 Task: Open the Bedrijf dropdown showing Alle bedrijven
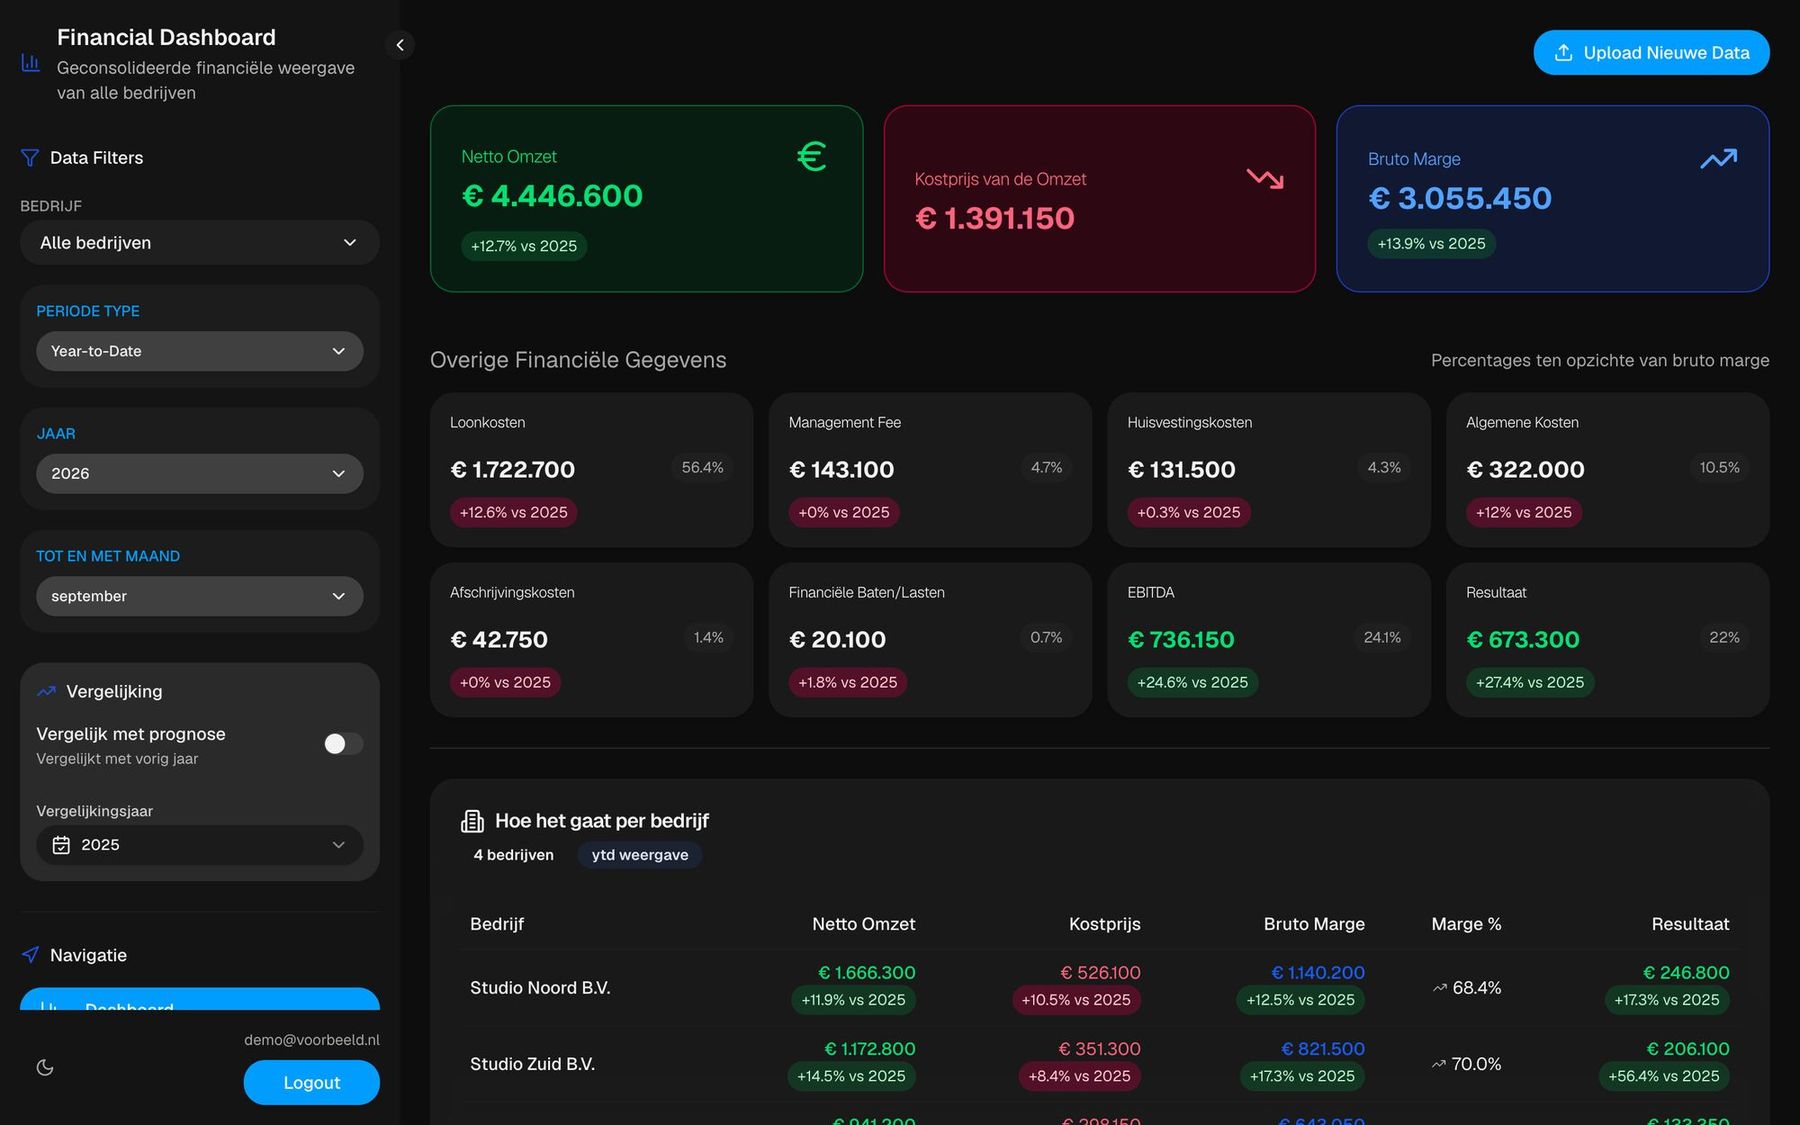tap(200, 243)
